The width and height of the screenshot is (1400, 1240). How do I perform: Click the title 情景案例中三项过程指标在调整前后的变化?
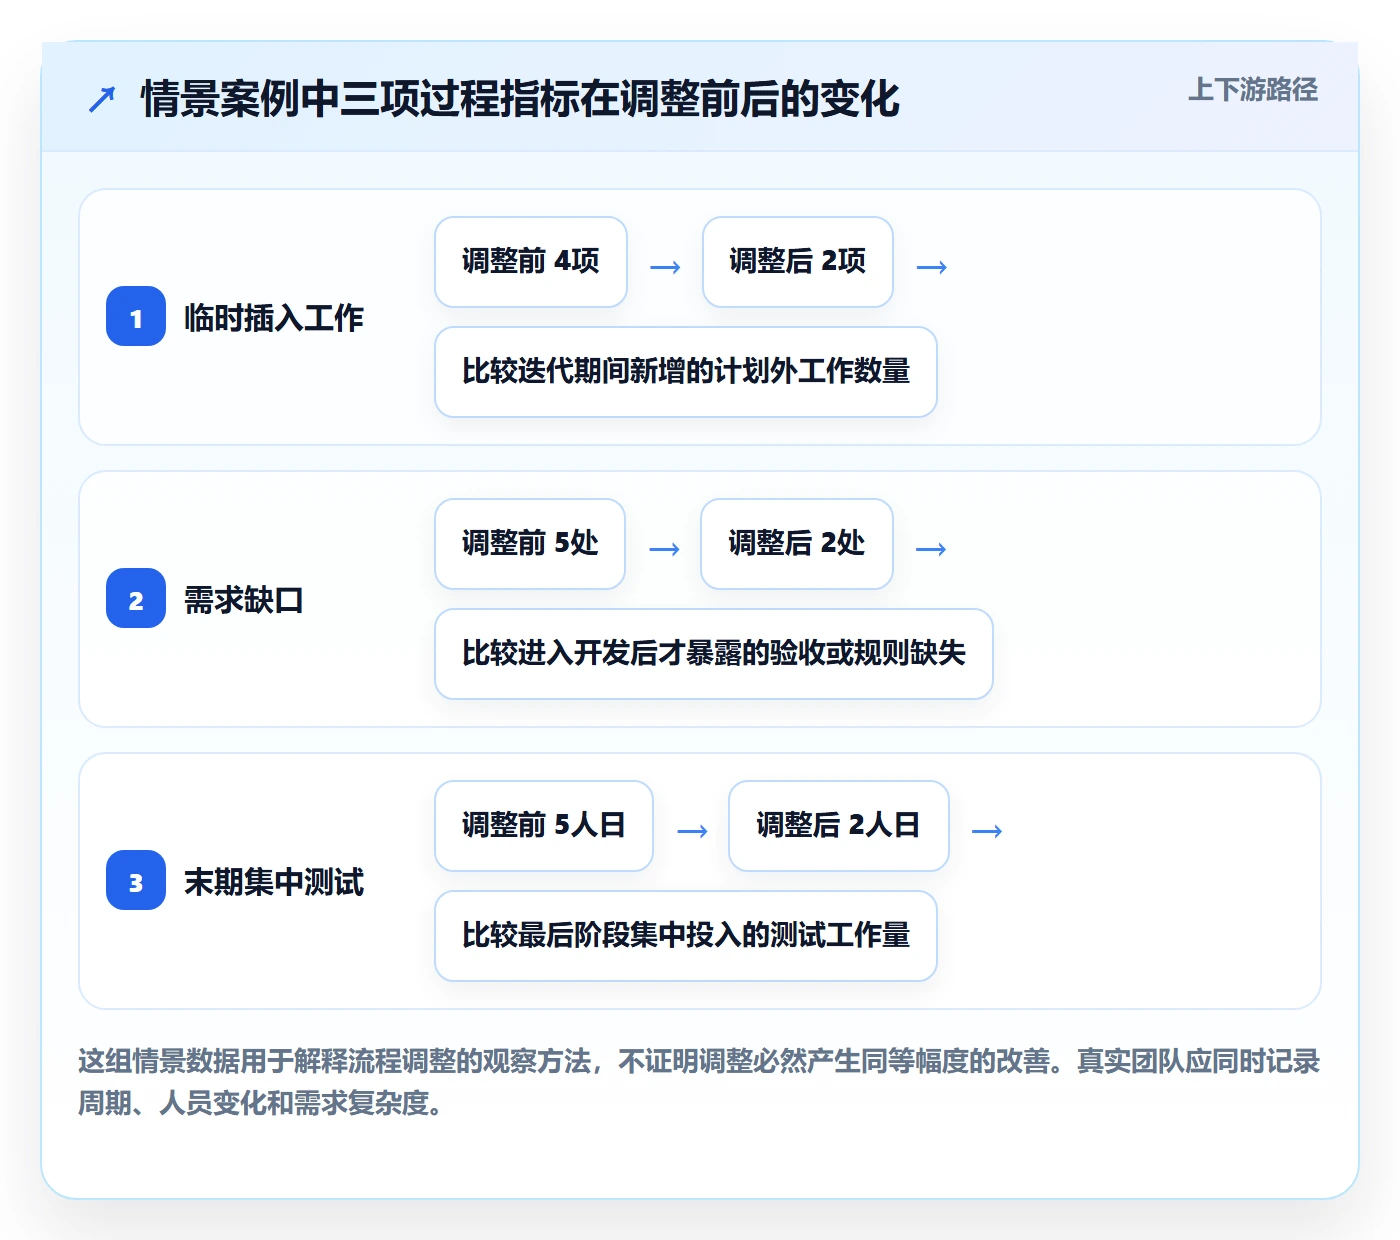[x=520, y=99]
